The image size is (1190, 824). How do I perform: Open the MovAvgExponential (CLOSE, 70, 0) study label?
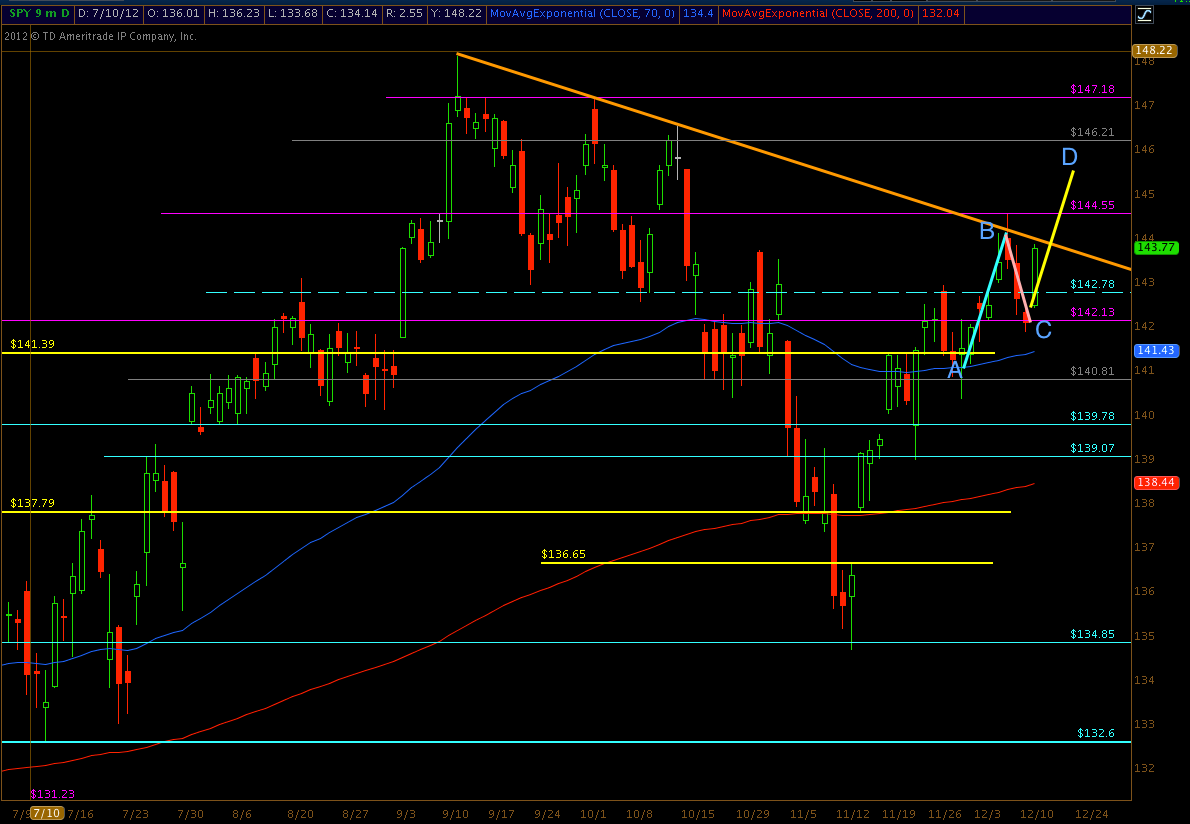[x=597, y=14]
